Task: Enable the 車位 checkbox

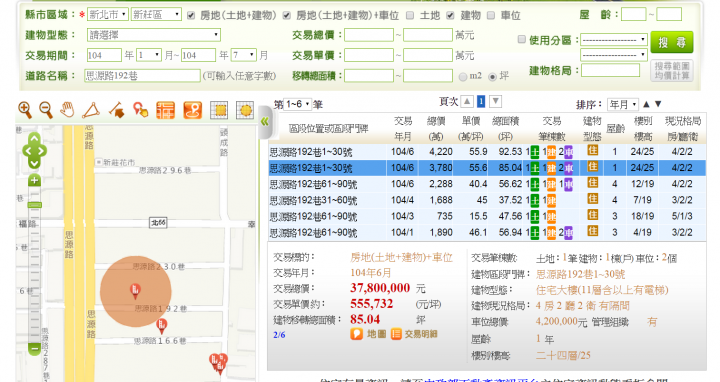Action: pyautogui.click(x=491, y=16)
